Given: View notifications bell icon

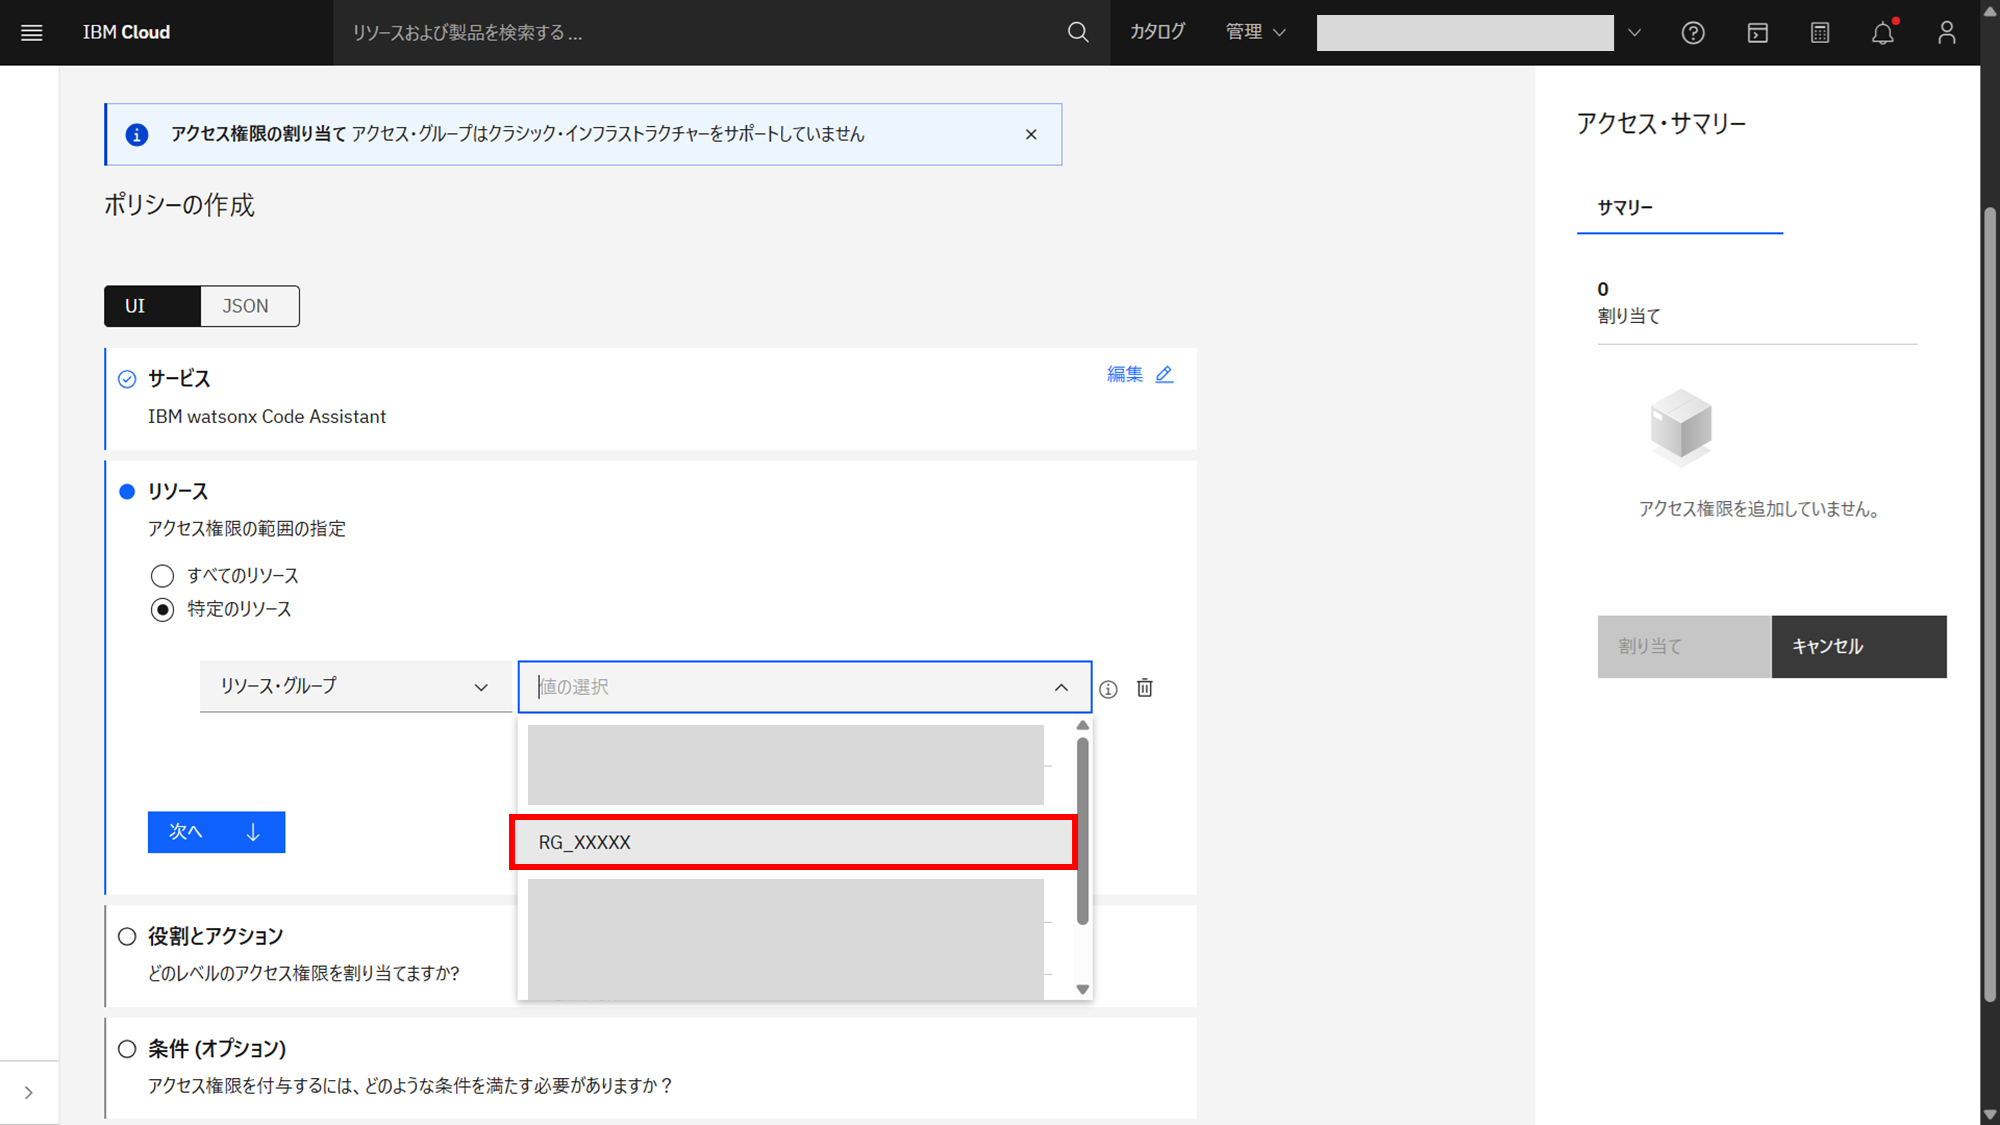Looking at the screenshot, I should tap(1883, 33).
